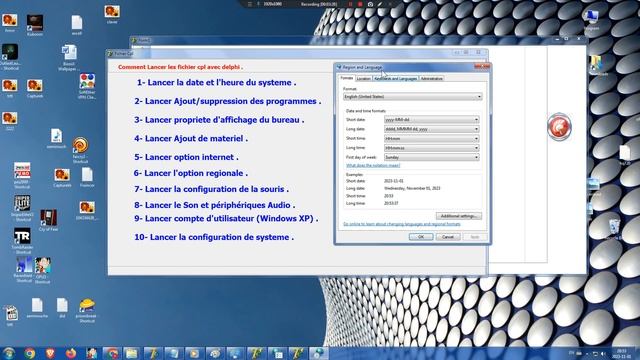Open the Windows Start orb

click(9, 353)
